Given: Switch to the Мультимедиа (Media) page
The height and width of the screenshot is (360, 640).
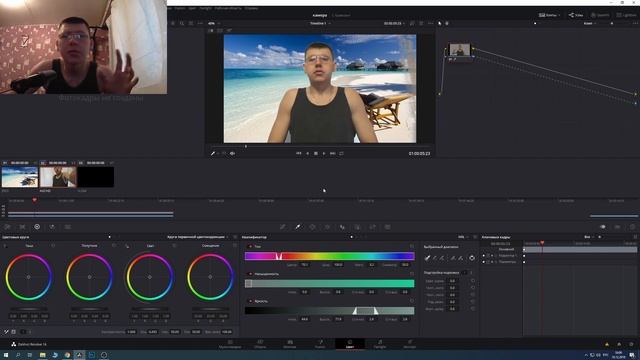Looking at the screenshot, I should click(230, 344).
